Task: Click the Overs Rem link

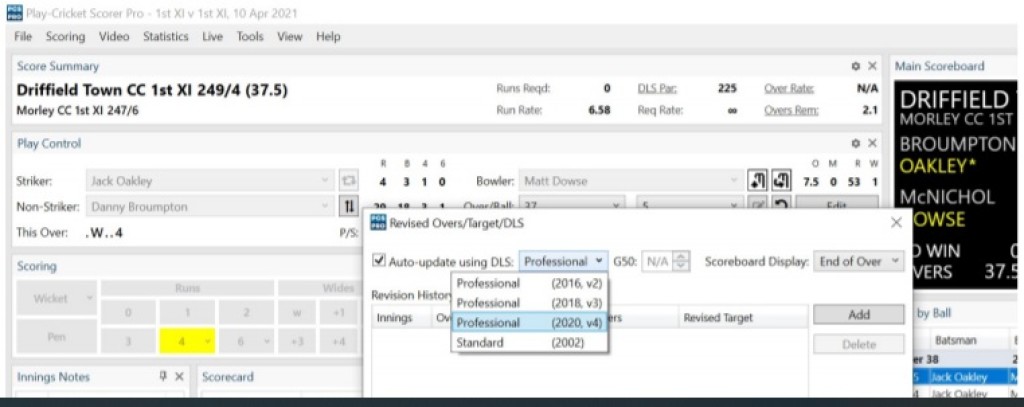Action: (791, 110)
